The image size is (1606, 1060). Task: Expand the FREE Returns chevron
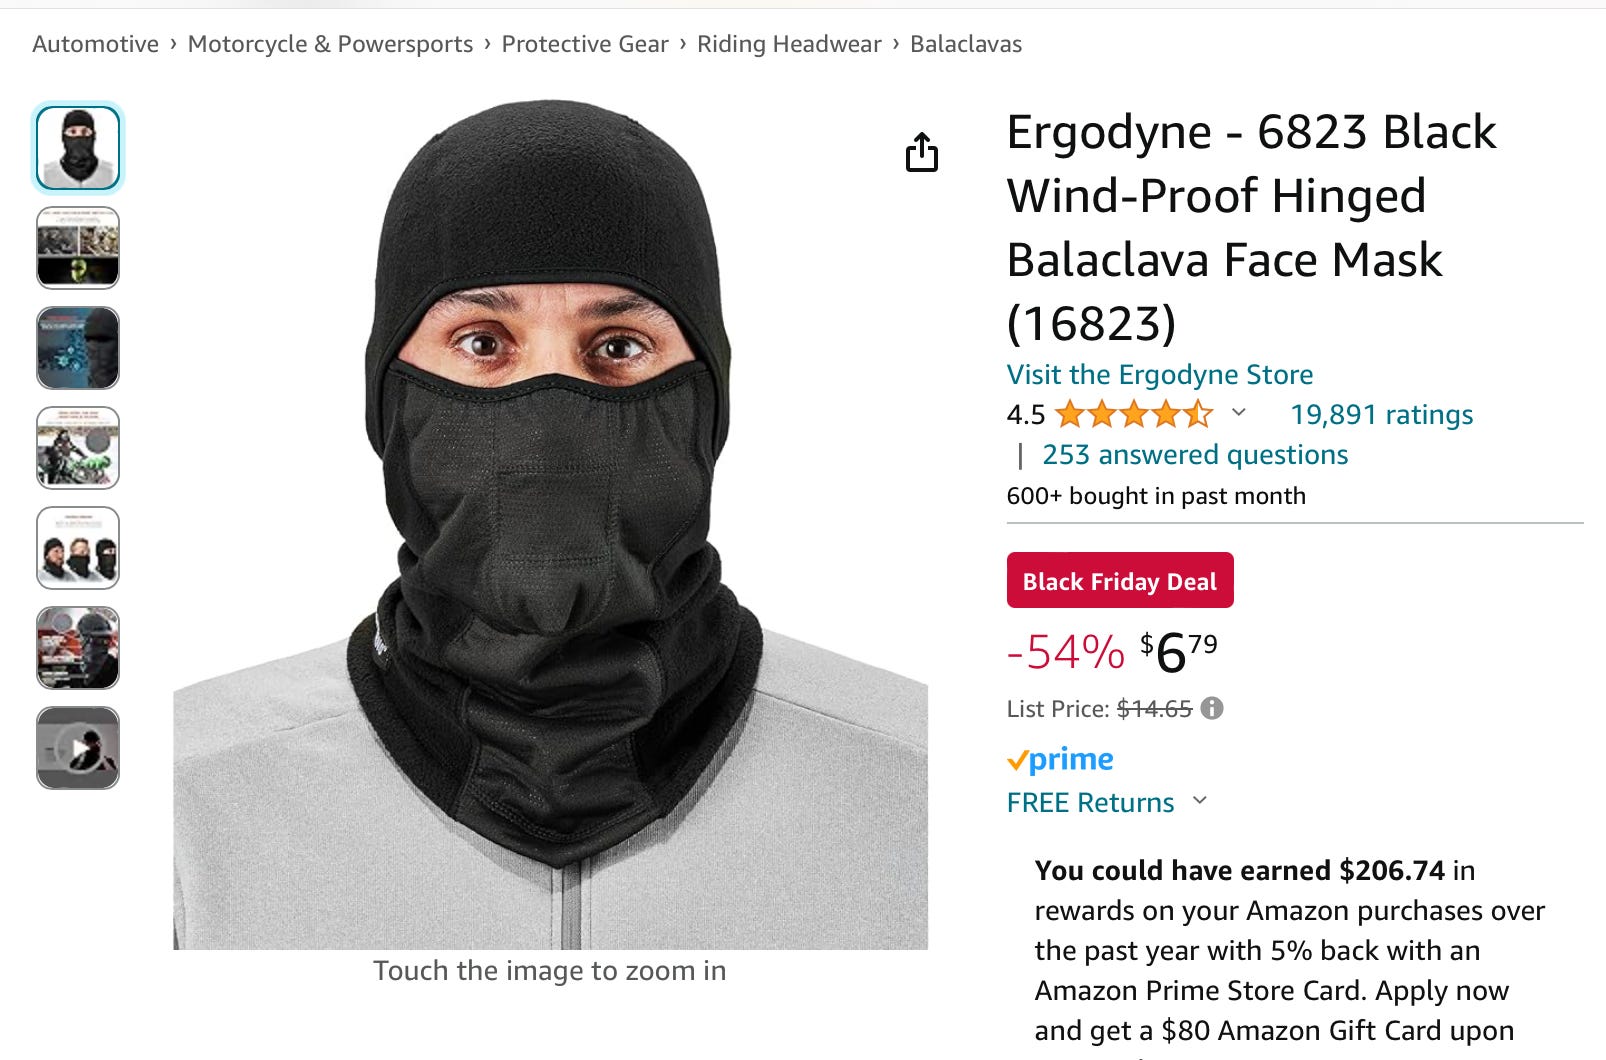[x=1200, y=801]
